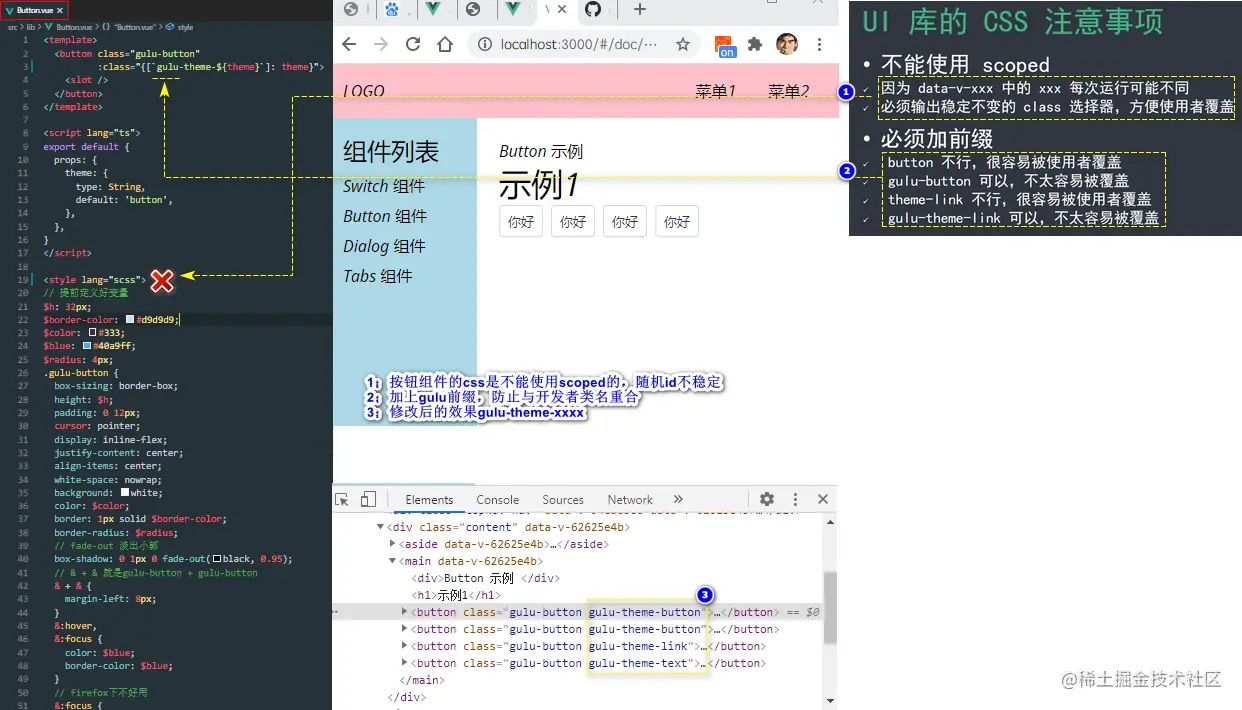Viewport: 1242px width, 710px height.
Task: Open 菜单2 in the page header
Action: click(x=789, y=91)
